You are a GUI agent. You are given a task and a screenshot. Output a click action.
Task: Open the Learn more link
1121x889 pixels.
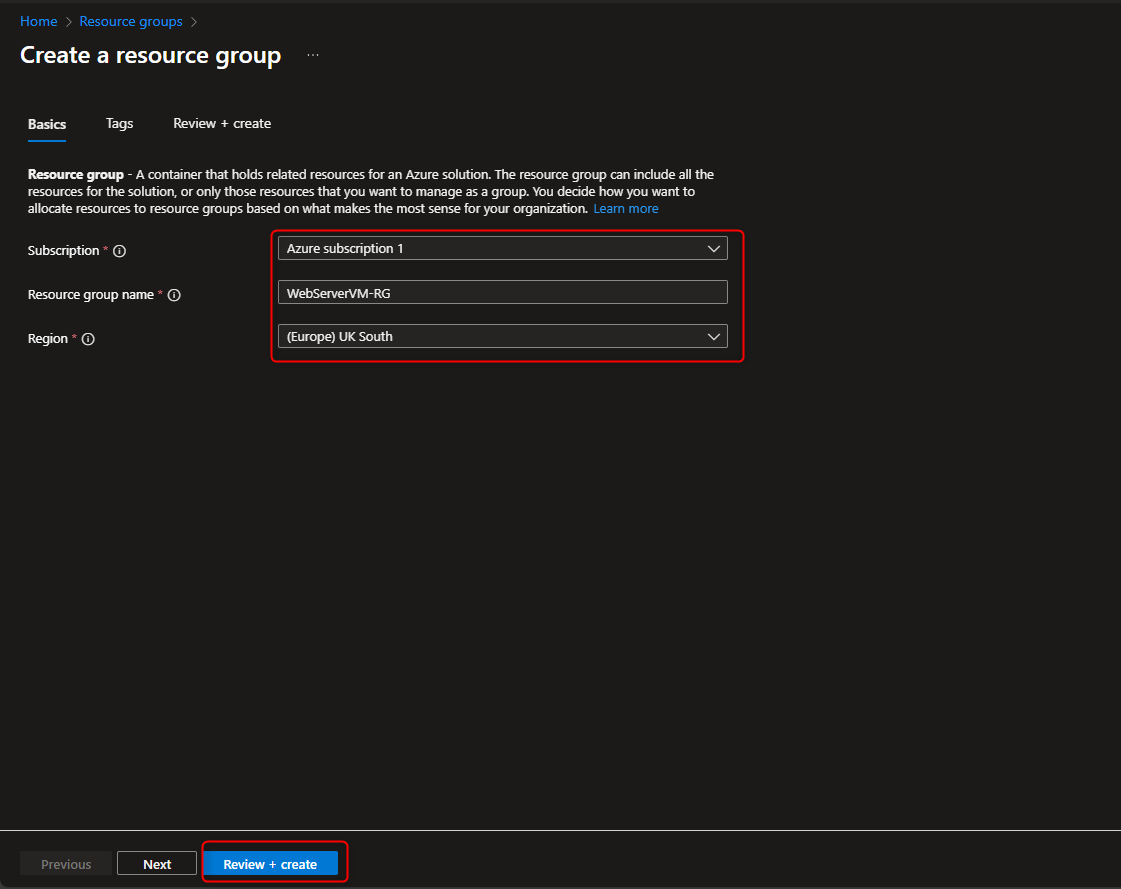click(x=625, y=208)
